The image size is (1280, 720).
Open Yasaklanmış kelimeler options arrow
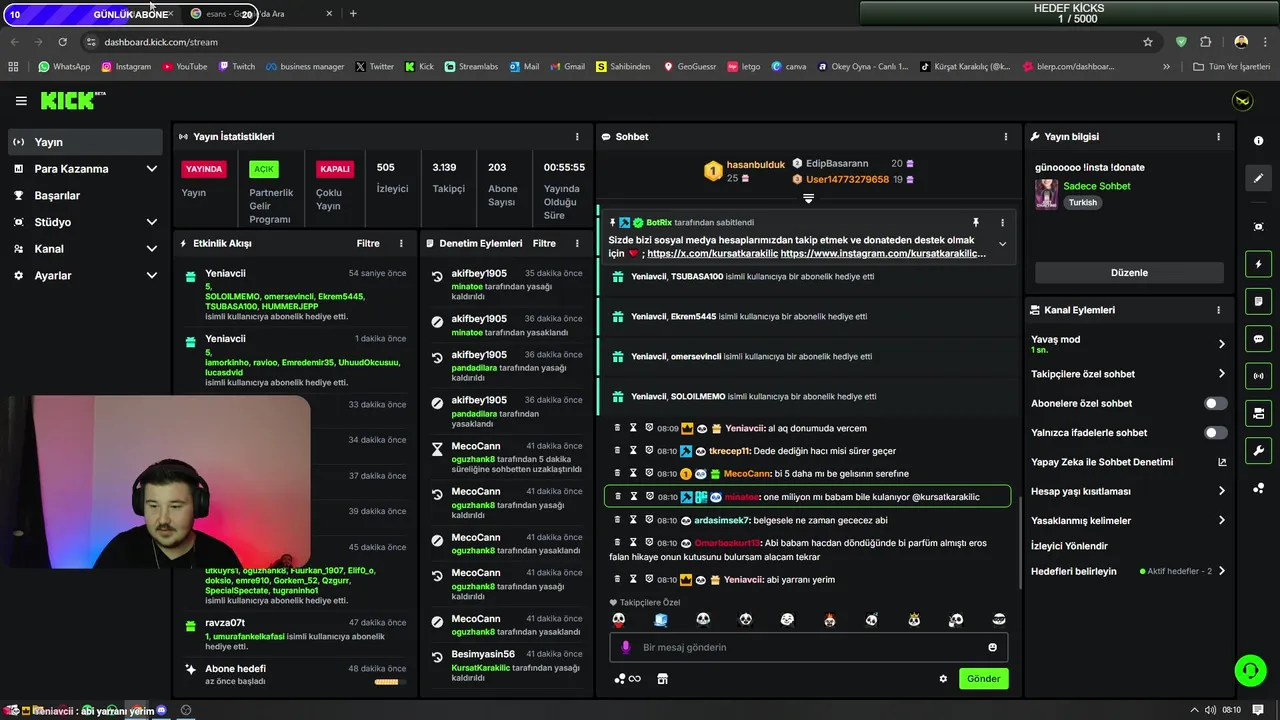tap(1221, 520)
